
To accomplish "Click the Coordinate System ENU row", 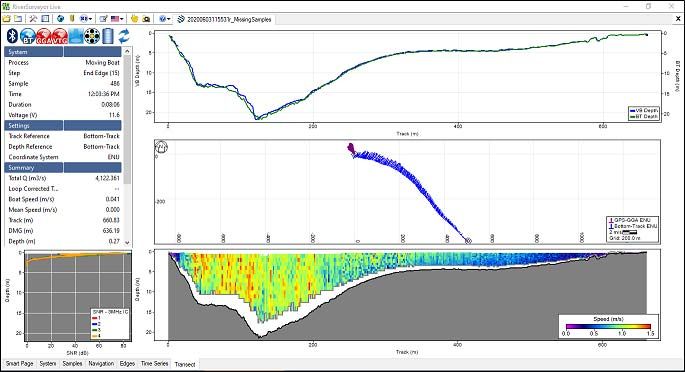I will tap(64, 157).
